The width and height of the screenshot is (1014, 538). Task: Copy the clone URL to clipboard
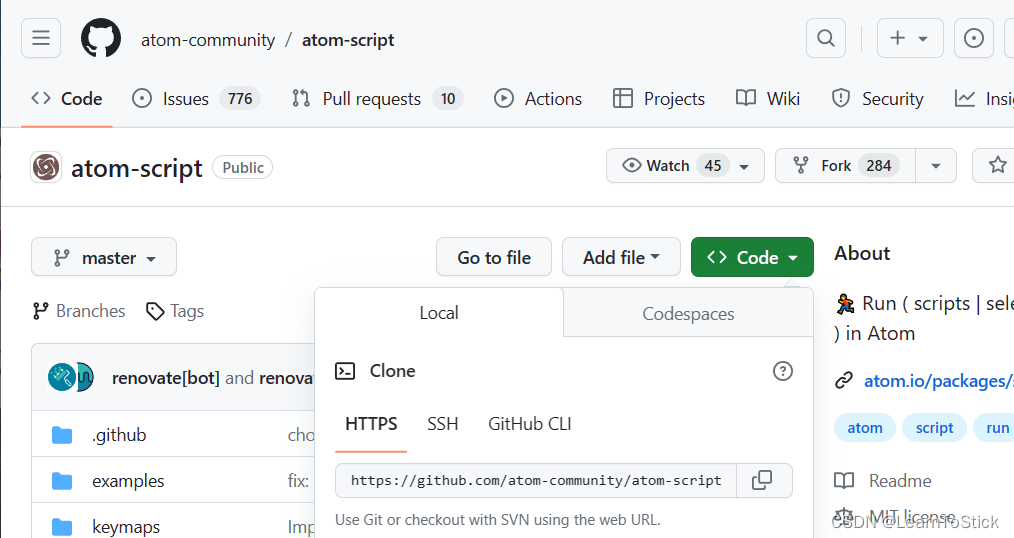tap(762, 480)
